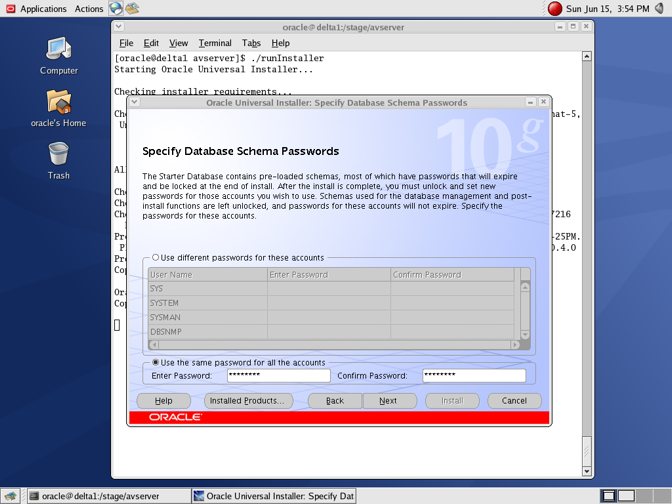672x504 pixels.
Task: Open the Actions menu
Action: click(x=89, y=9)
